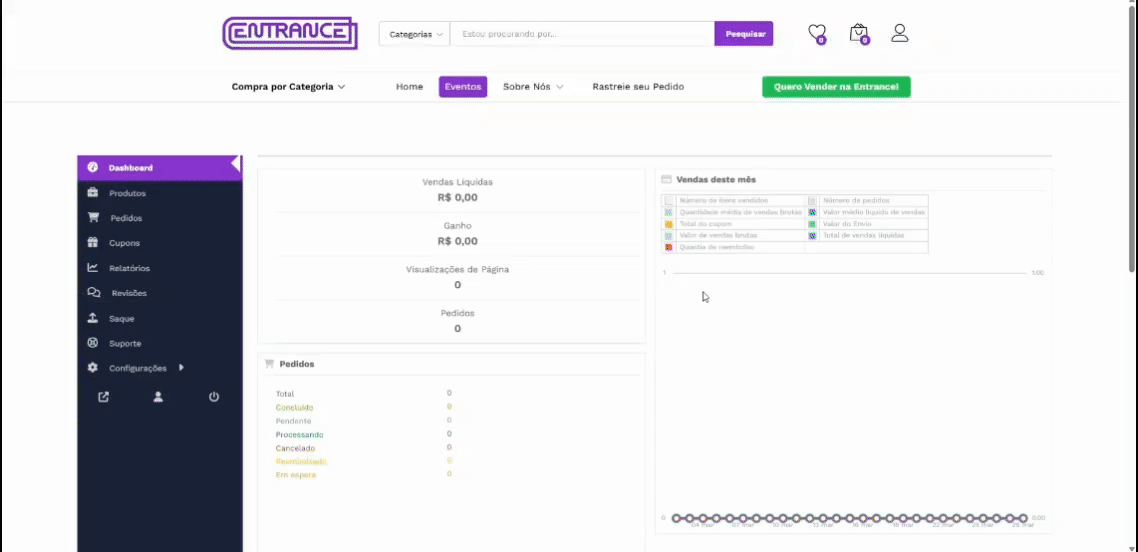Open the external store link icon in sidebar
This screenshot has width=1138, height=552.
[x=104, y=397]
